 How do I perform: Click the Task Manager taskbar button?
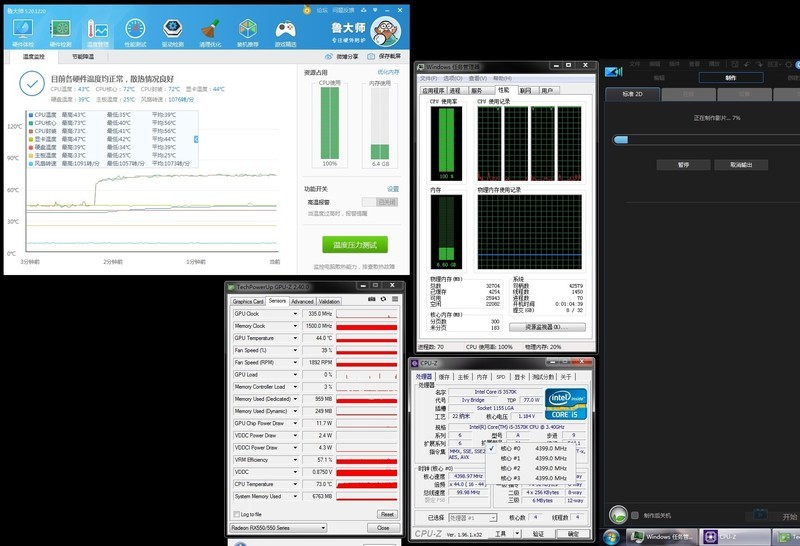pos(662,537)
